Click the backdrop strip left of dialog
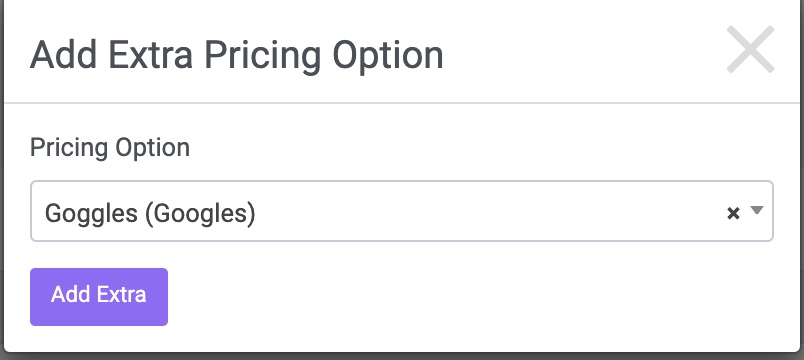Screen dimensions: 804x360 [x=2, y=179]
